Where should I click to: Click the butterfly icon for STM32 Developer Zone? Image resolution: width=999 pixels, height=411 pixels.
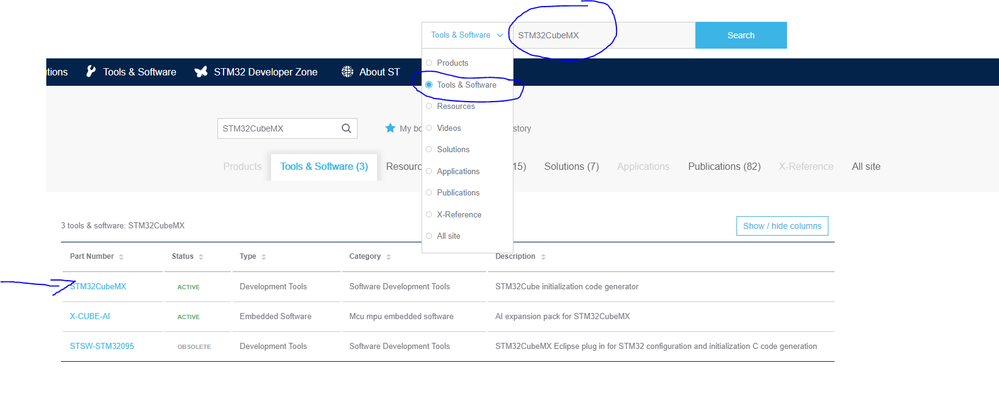pyautogui.click(x=201, y=72)
